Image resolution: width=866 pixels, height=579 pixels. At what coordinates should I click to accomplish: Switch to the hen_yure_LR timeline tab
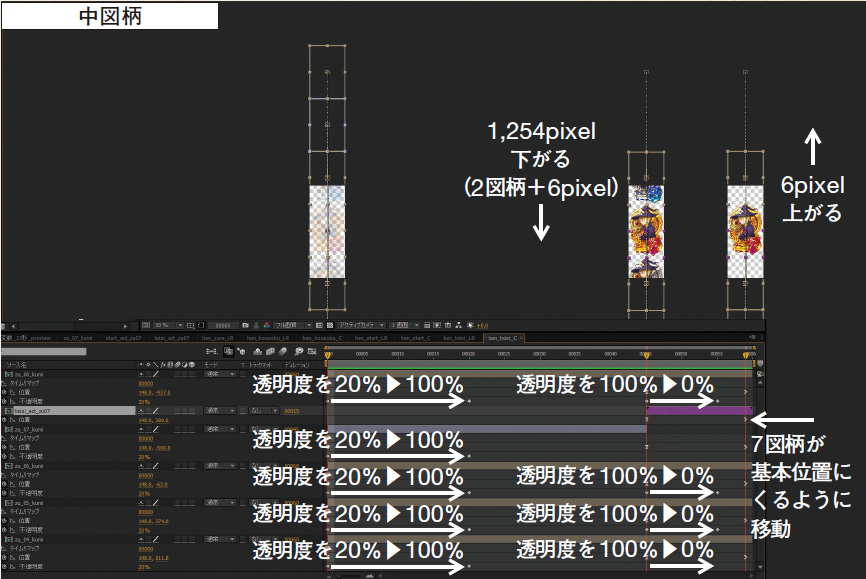click(x=218, y=338)
